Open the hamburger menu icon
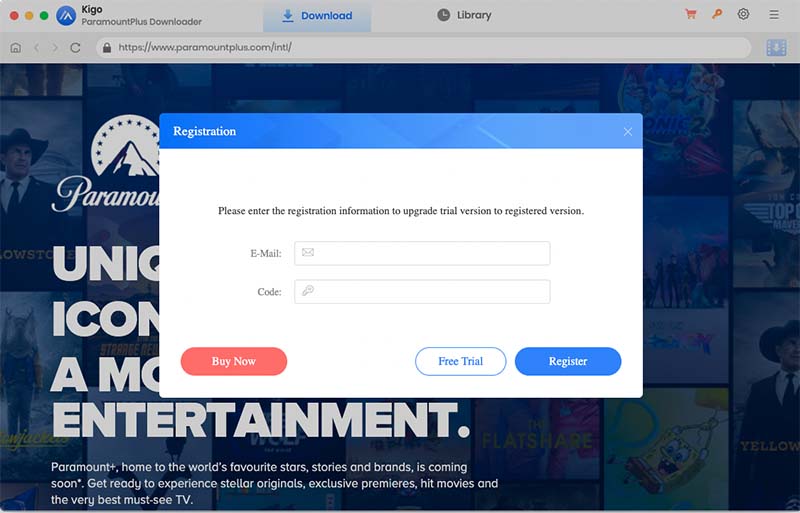800x513 pixels. point(774,15)
